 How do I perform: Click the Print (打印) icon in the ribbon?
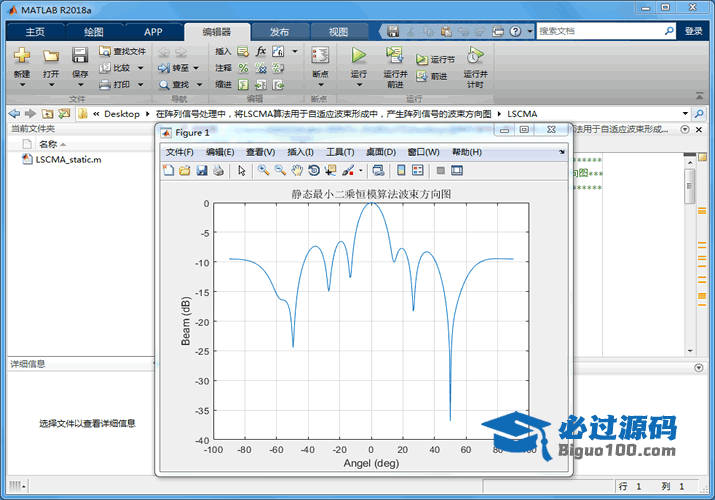105,85
